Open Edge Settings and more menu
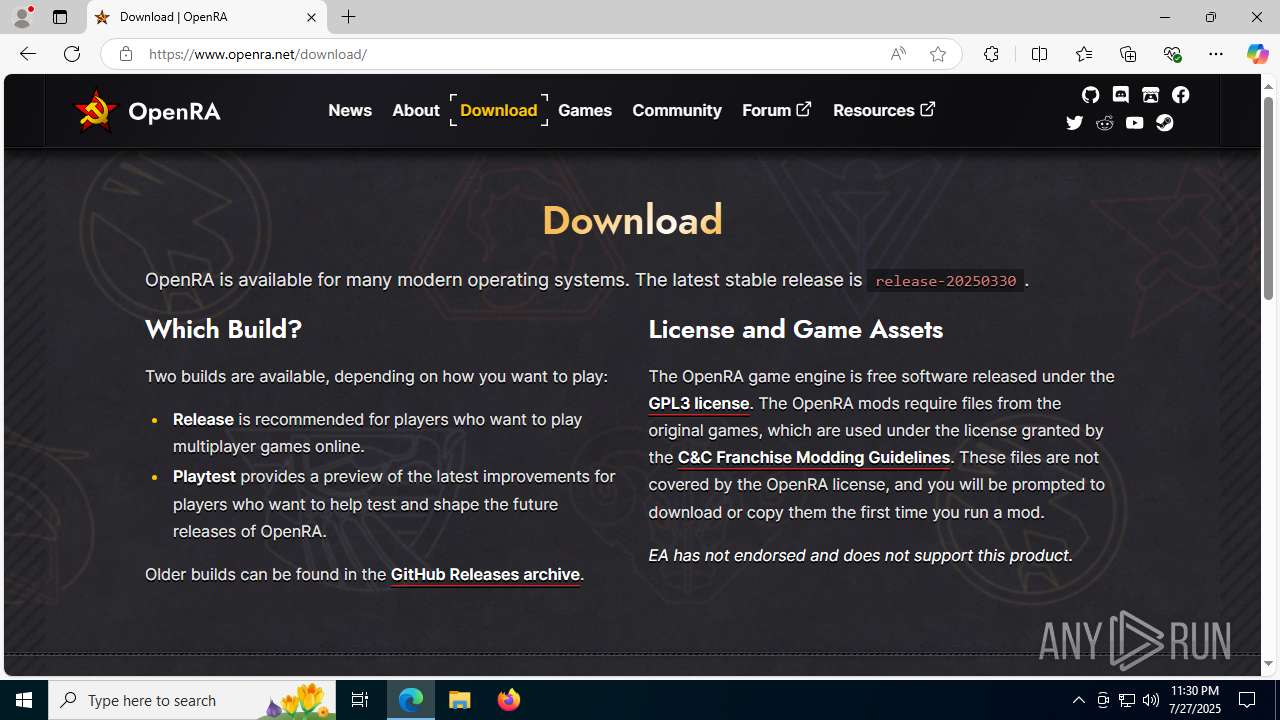This screenshot has height=720, width=1280. coord(1215,54)
